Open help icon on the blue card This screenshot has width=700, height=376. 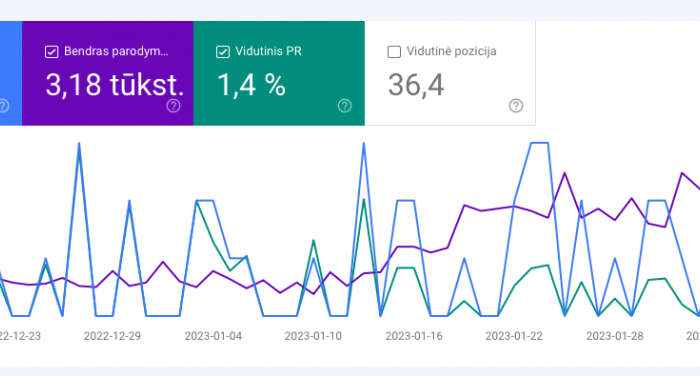[3, 106]
